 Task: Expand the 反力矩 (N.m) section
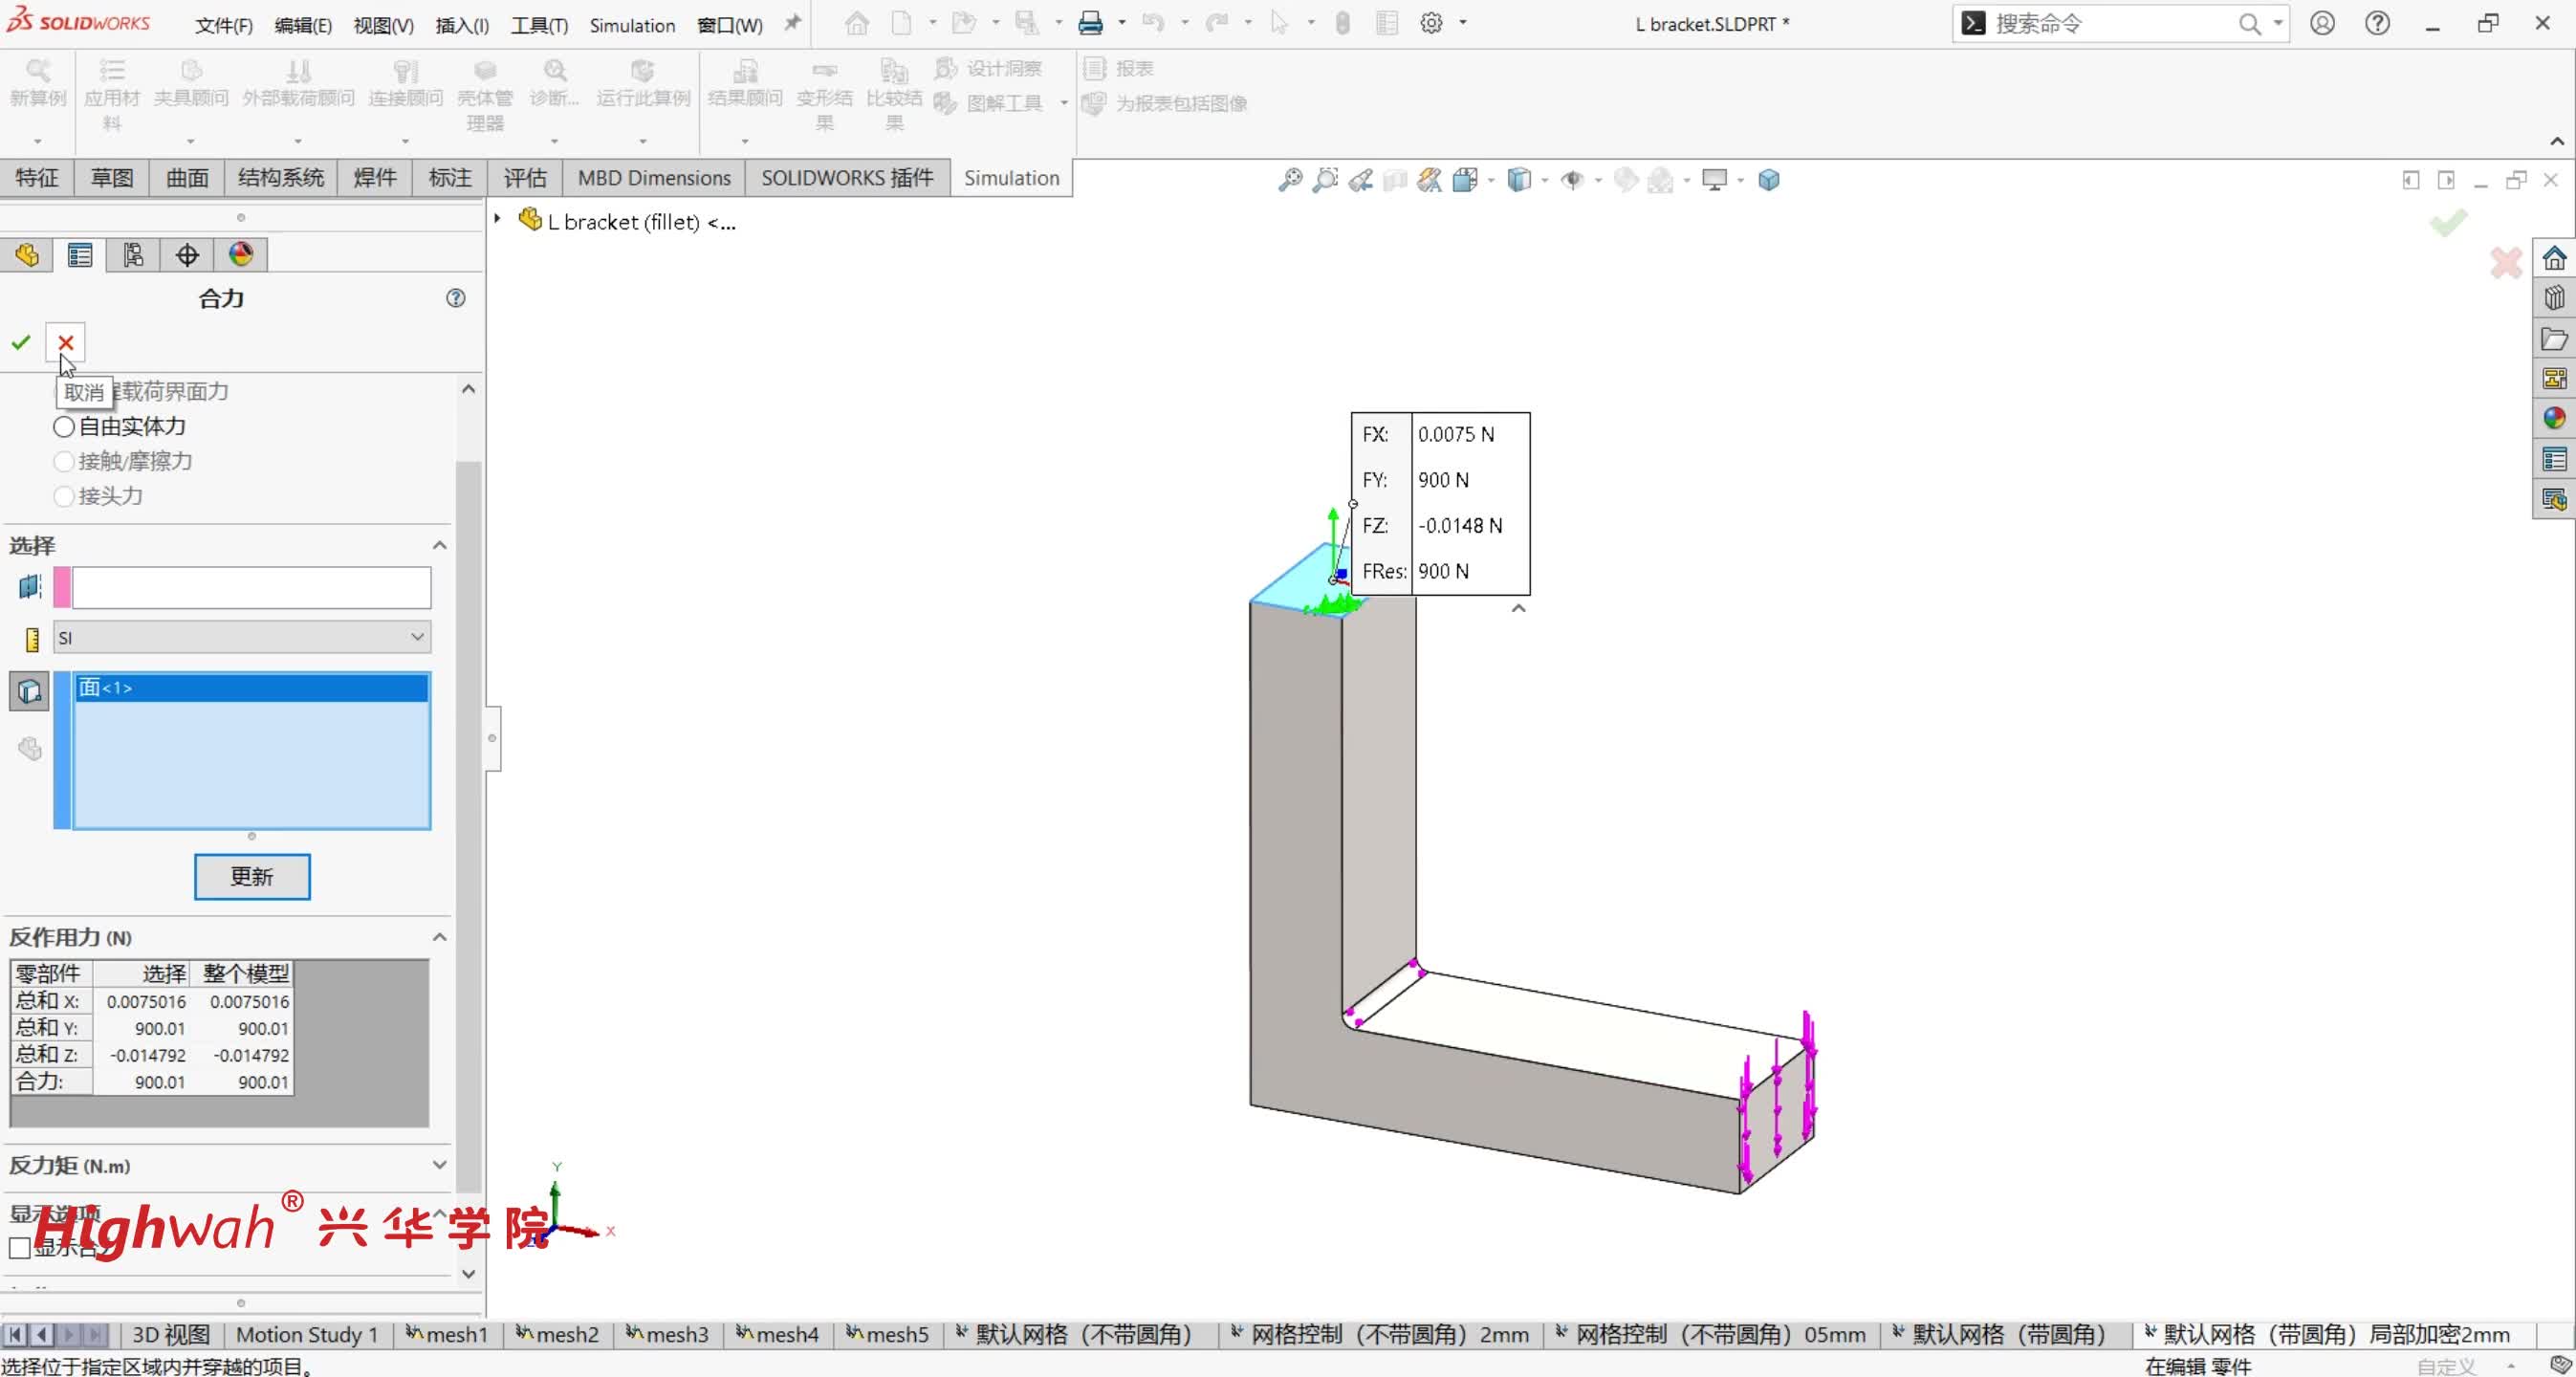click(x=438, y=1165)
